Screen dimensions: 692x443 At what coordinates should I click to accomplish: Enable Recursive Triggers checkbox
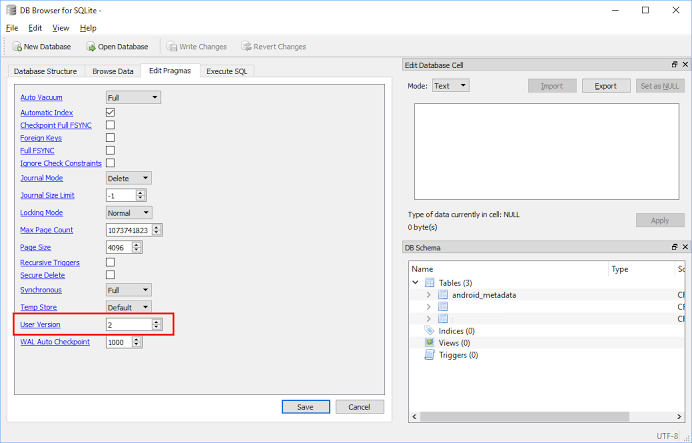(x=110, y=262)
